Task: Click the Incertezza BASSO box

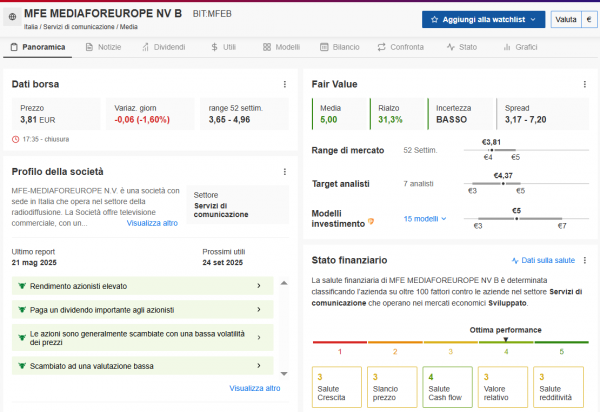Action: pyautogui.click(x=461, y=114)
